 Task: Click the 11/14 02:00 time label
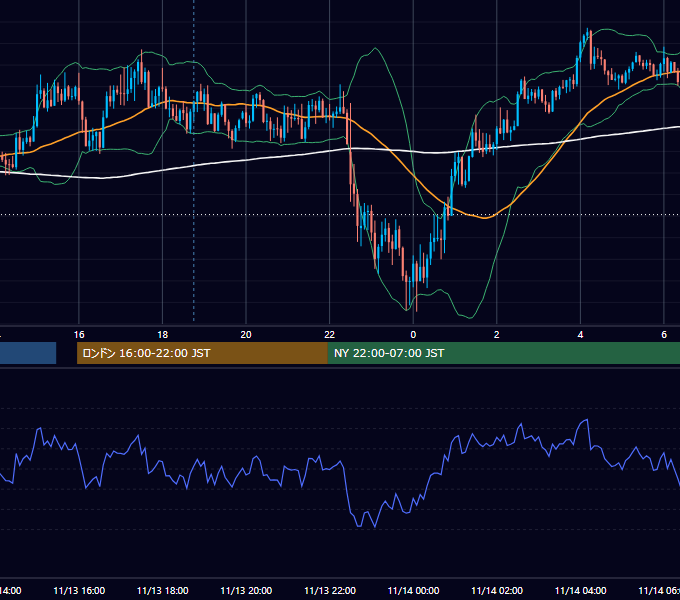[497, 591]
